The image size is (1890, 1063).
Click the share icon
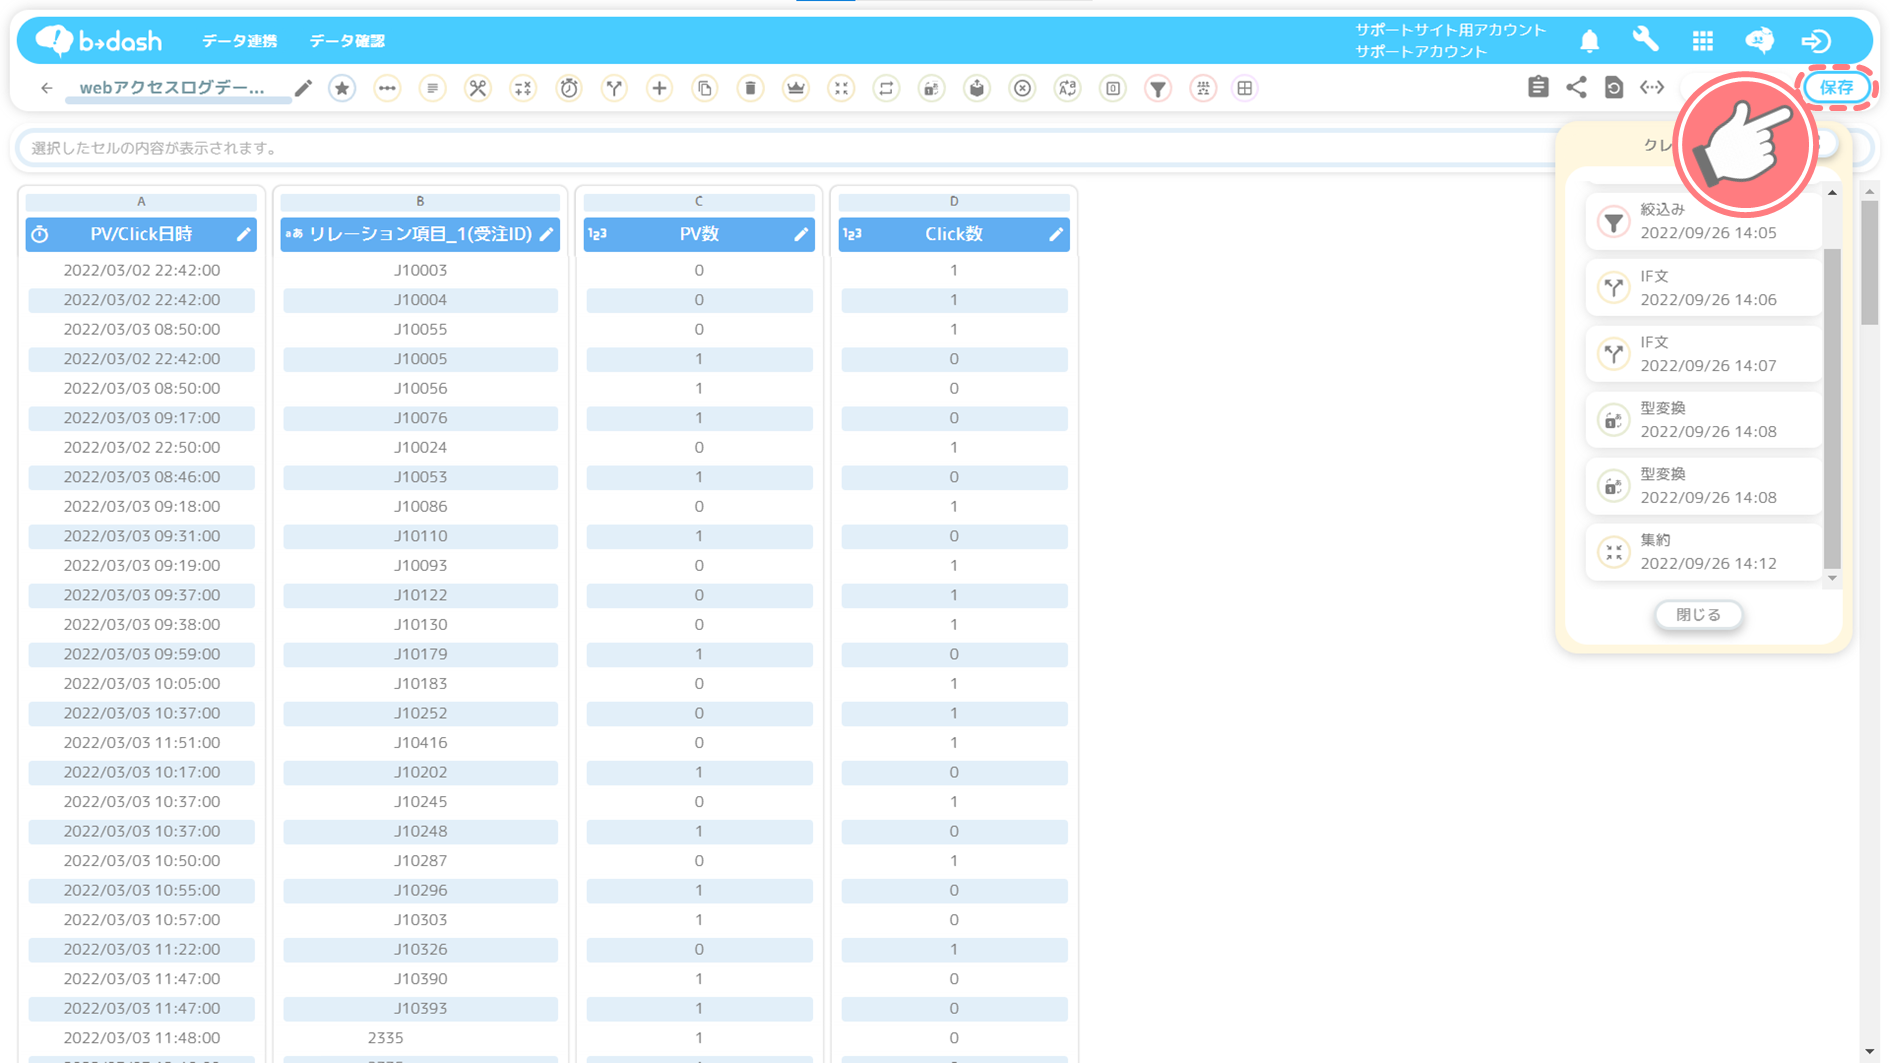[1576, 87]
